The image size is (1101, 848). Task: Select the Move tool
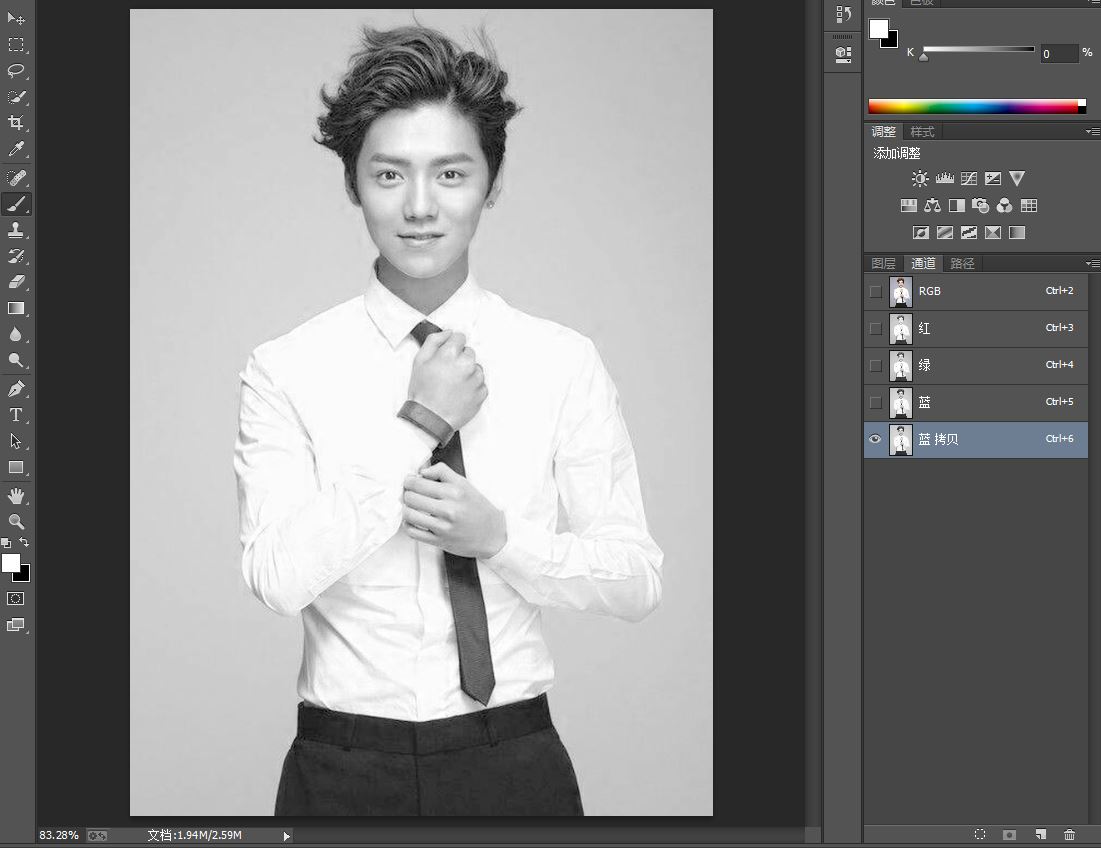coord(16,19)
